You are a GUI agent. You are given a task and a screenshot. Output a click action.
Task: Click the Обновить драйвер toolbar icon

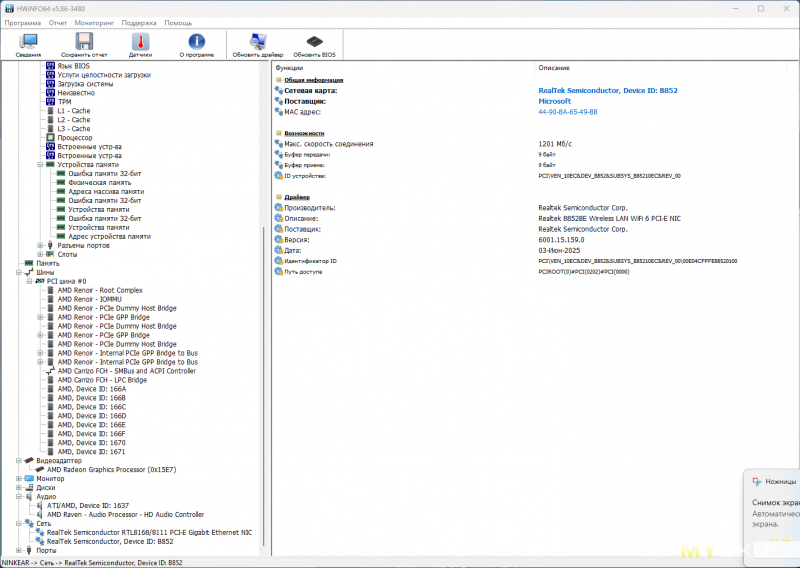[258, 45]
